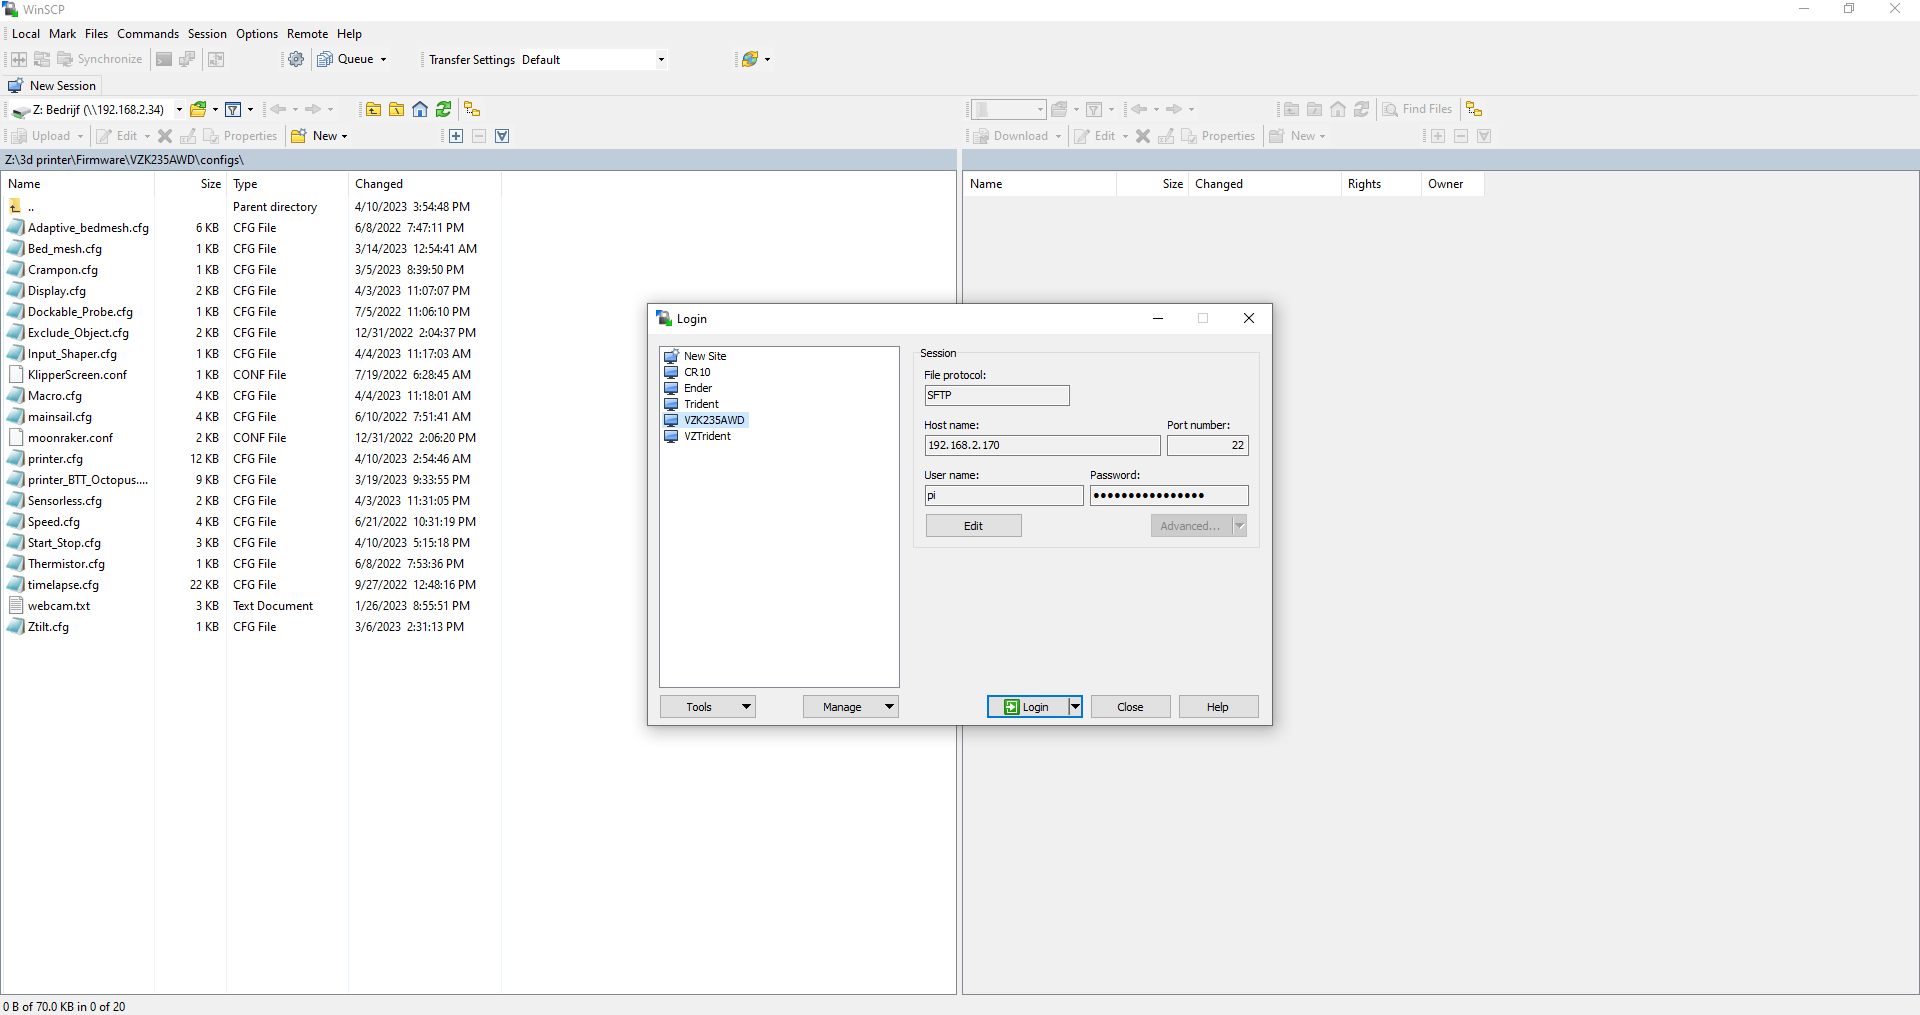Go one level up in local panel
1920x1015 pixels.
(x=373, y=110)
